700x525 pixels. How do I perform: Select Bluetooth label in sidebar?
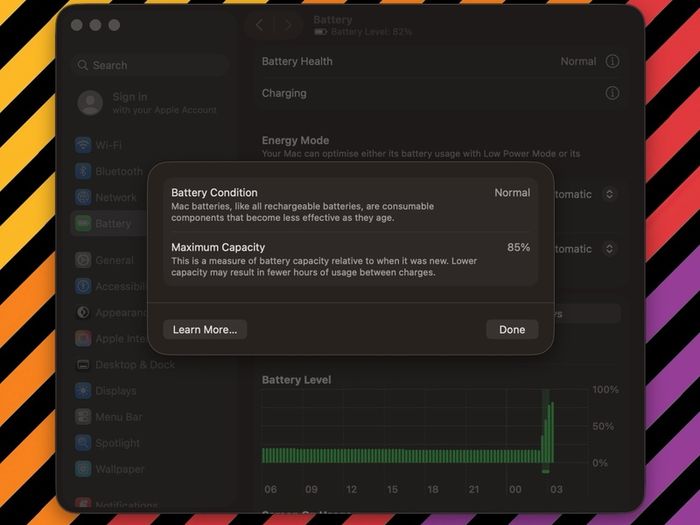pyautogui.click(x=119, y=171)
